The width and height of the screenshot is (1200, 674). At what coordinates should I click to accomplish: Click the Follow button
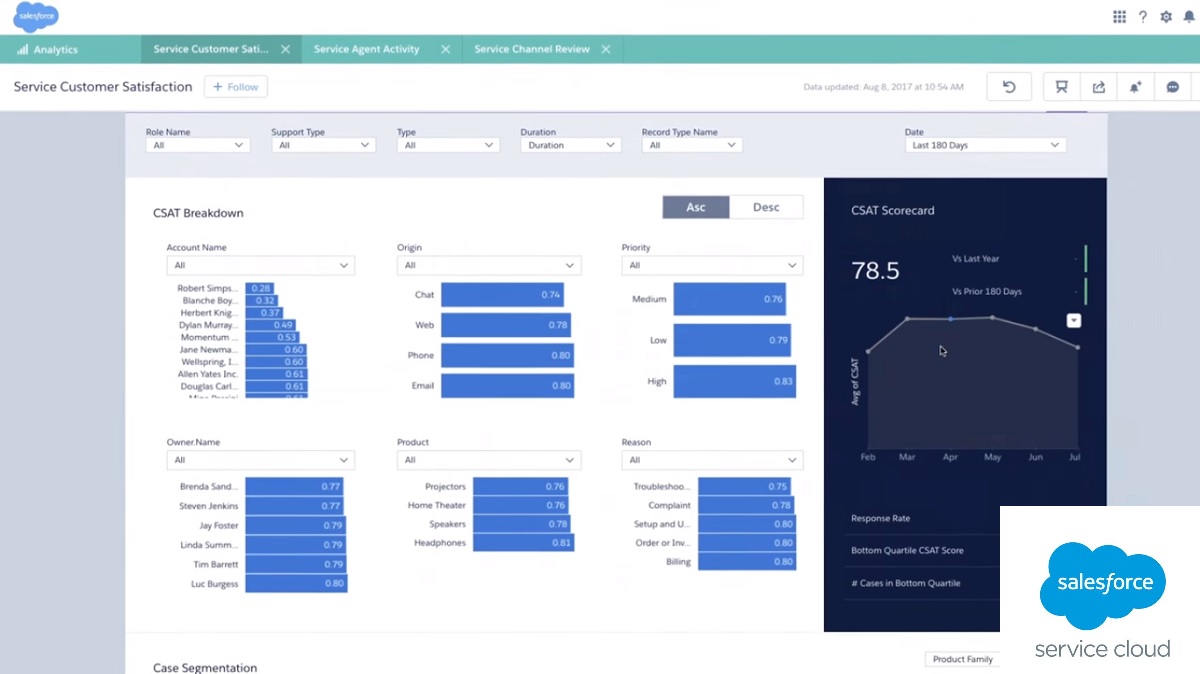(236, 87)
